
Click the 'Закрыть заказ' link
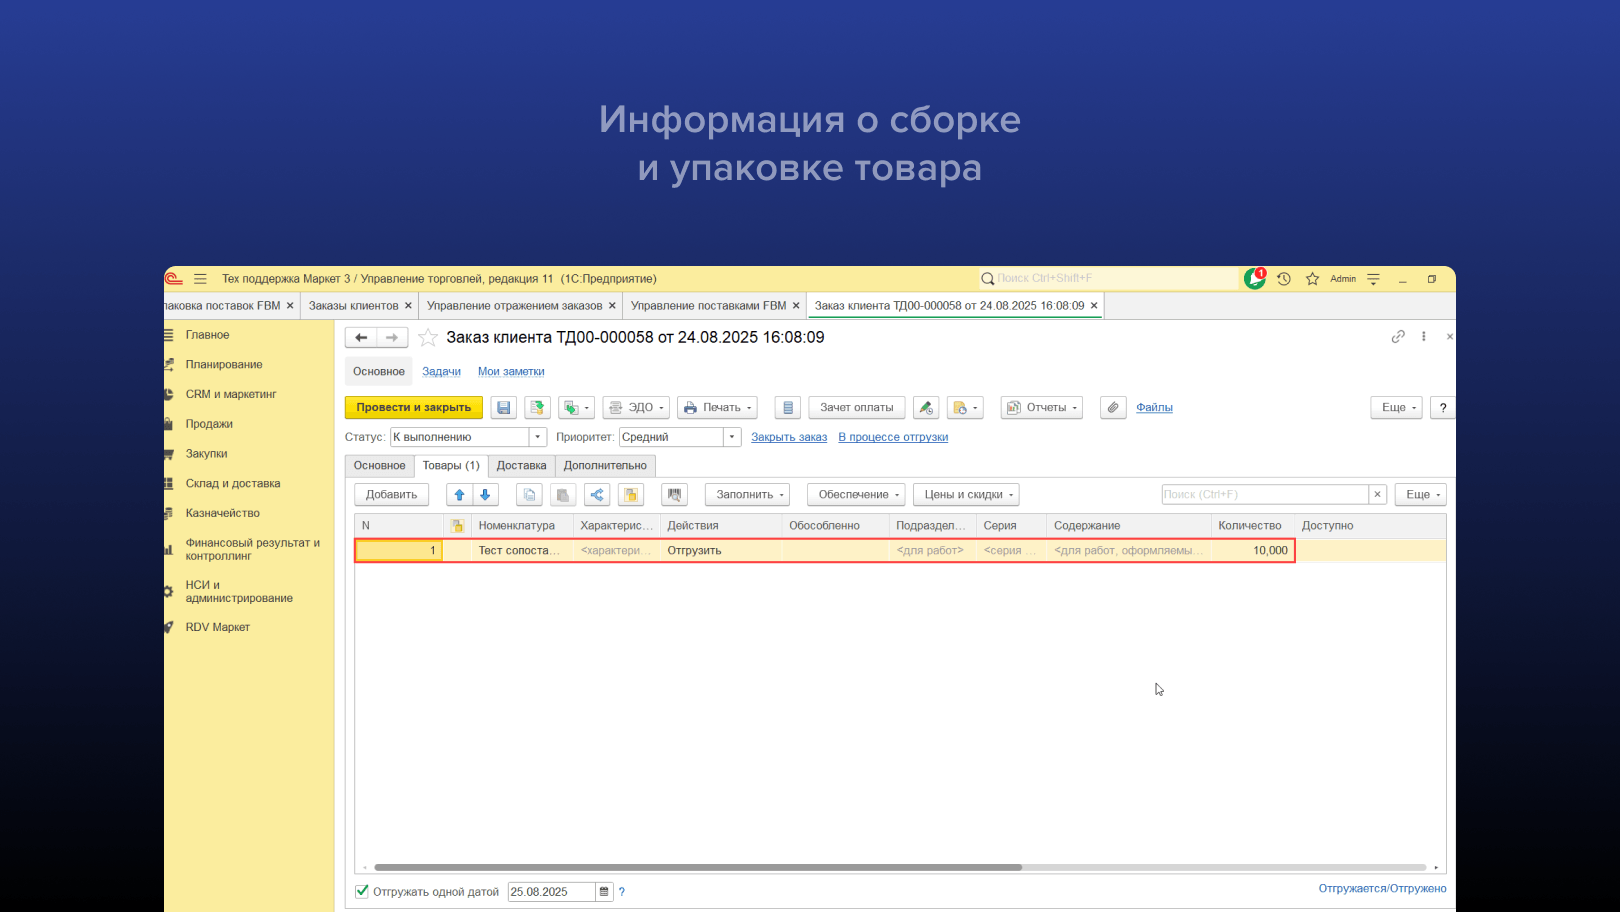click(x=789, y=437)
